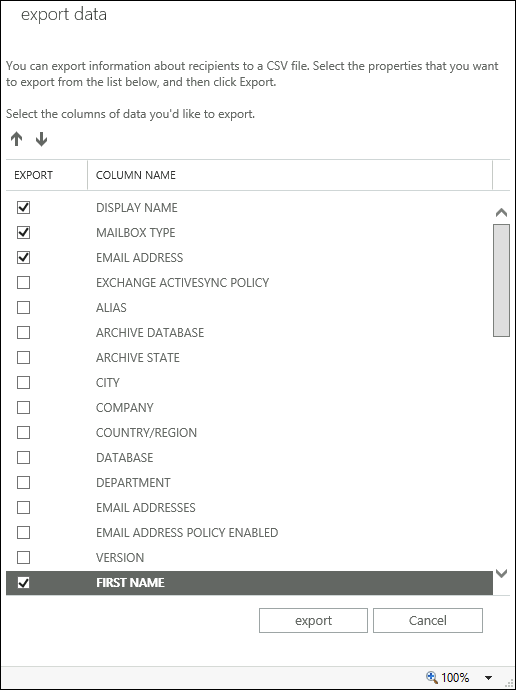Check the CITY column checkbox
Viewport: 516px width, 690px height.
23,382
